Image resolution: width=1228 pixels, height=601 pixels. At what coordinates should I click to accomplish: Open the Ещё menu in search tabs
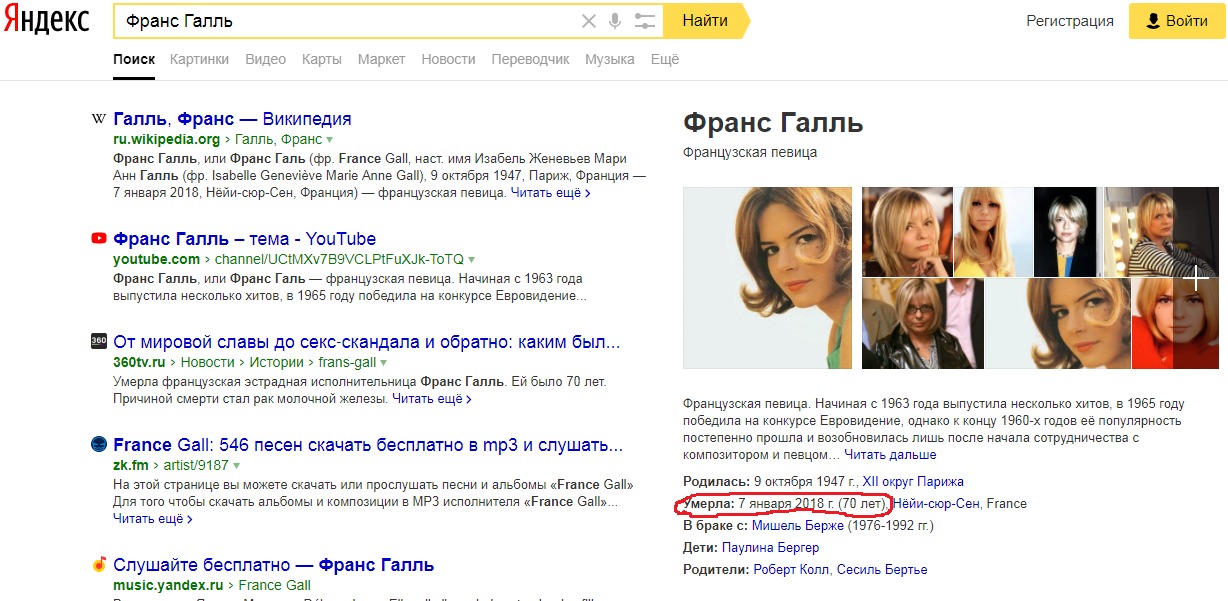pyautogui.click(x=664, y=59)
